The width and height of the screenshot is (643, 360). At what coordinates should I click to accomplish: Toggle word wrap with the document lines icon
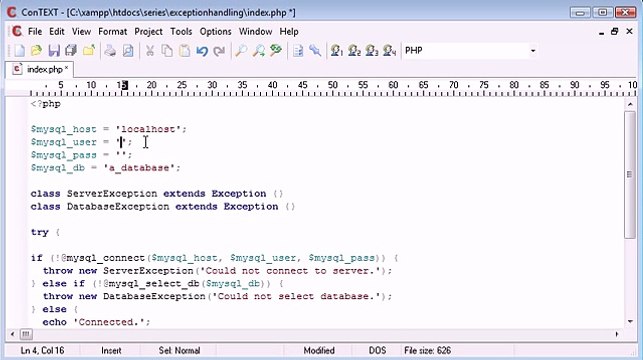[298, 51]
